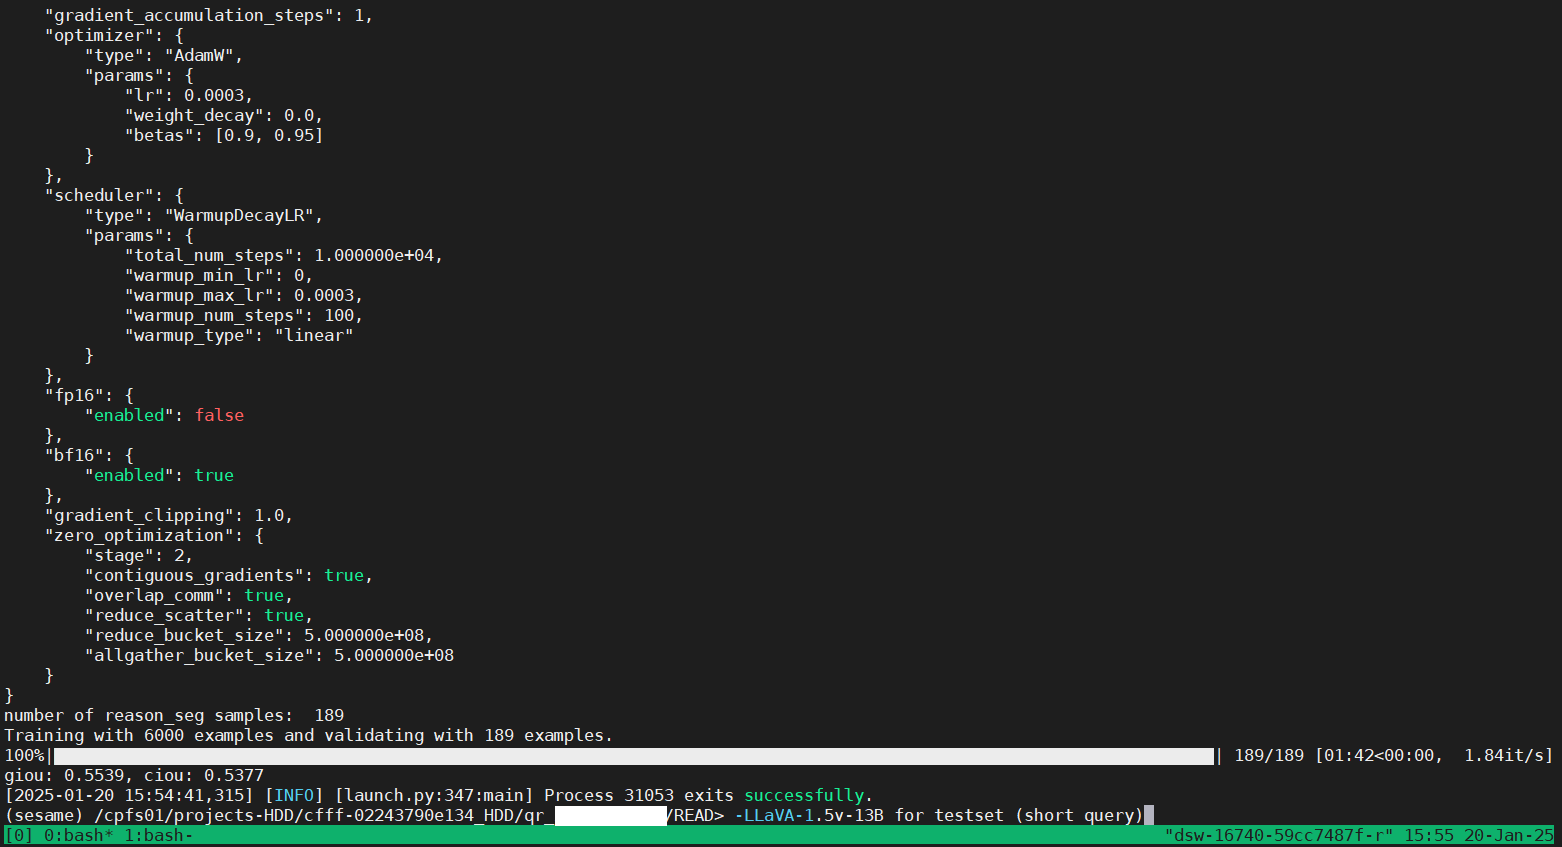Click the hostname "dsw-16740-59cc7487f-r" in status bar
The width and height of the screenshot is (1562, 847).
pos(1279,835)
